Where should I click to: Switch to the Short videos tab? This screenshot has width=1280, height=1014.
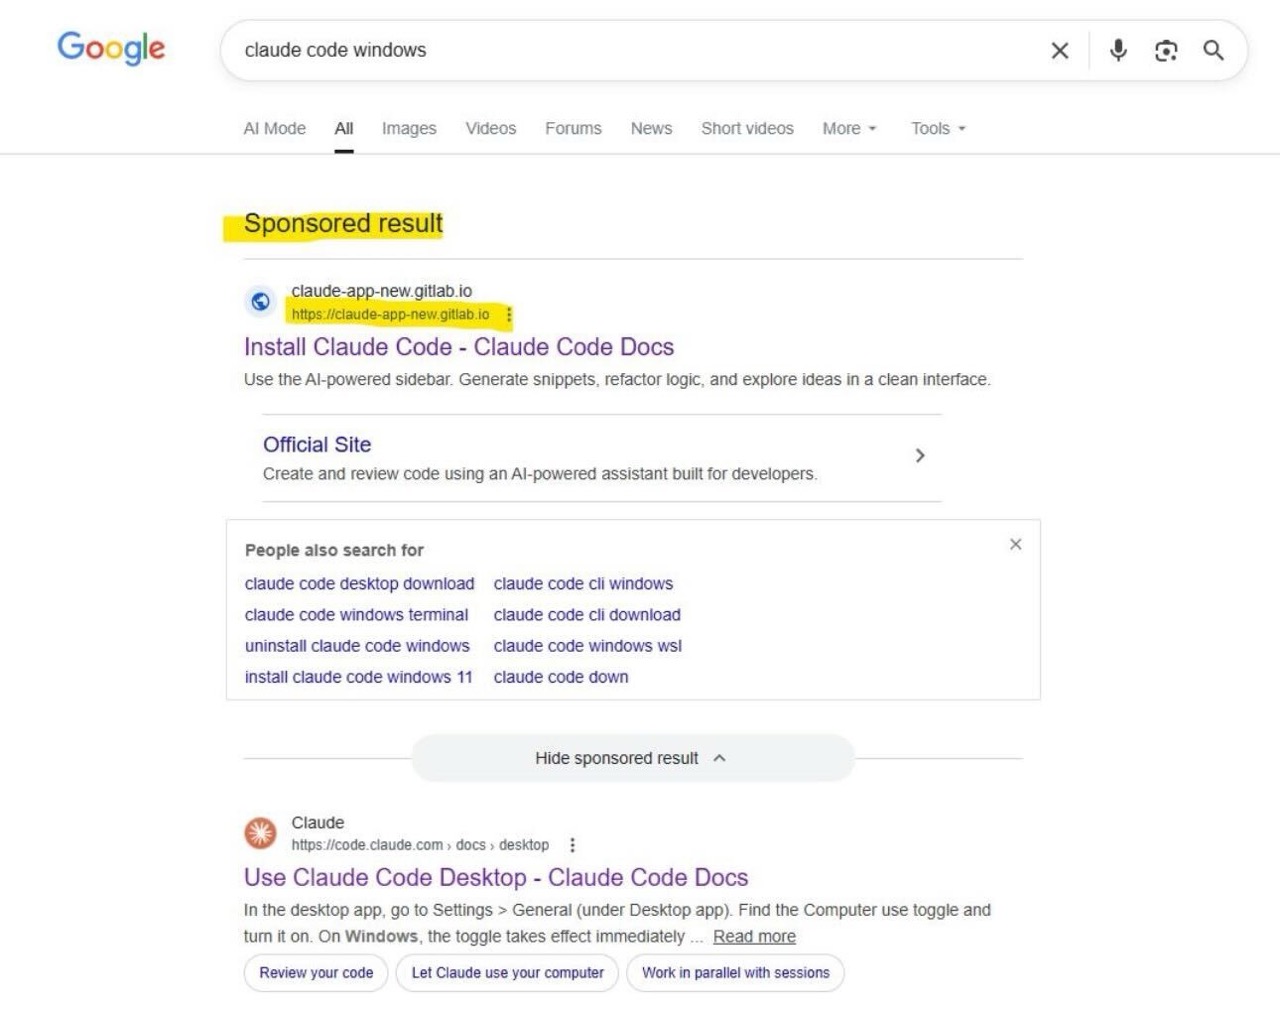click(x=747, y=128)
